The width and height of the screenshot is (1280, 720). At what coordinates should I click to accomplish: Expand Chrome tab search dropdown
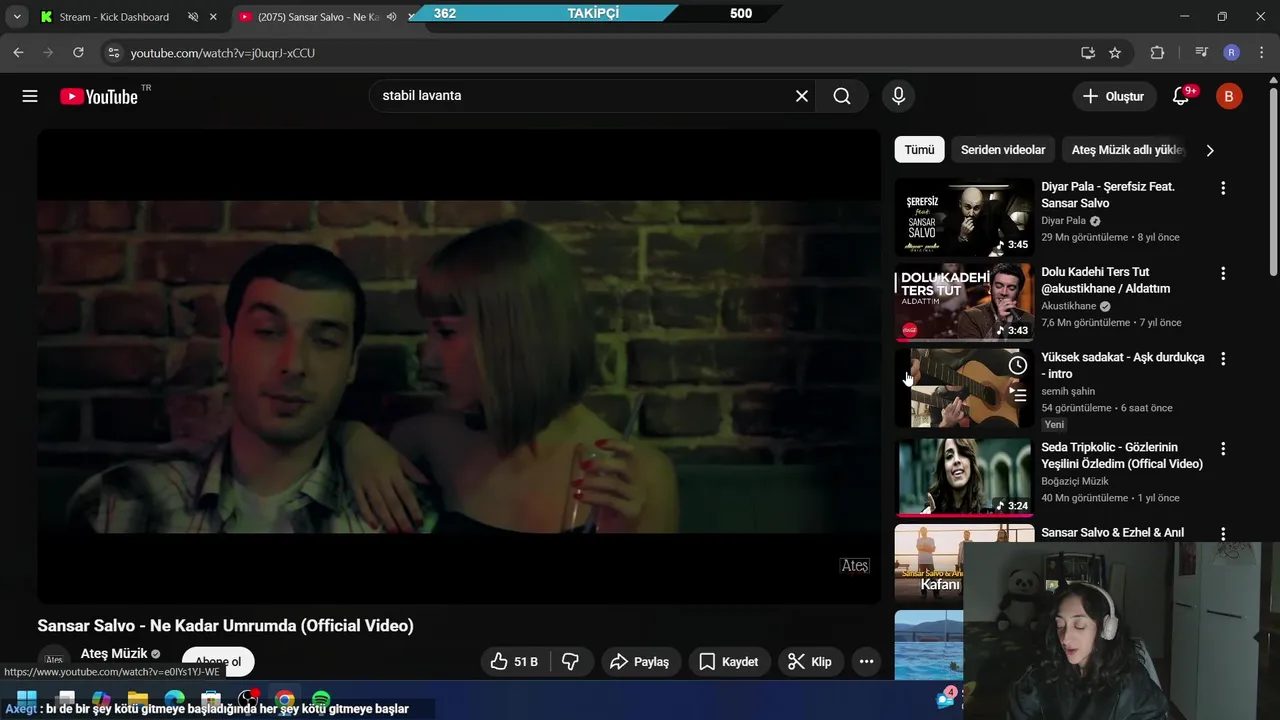pyautogui.click(x=17, y=17)
